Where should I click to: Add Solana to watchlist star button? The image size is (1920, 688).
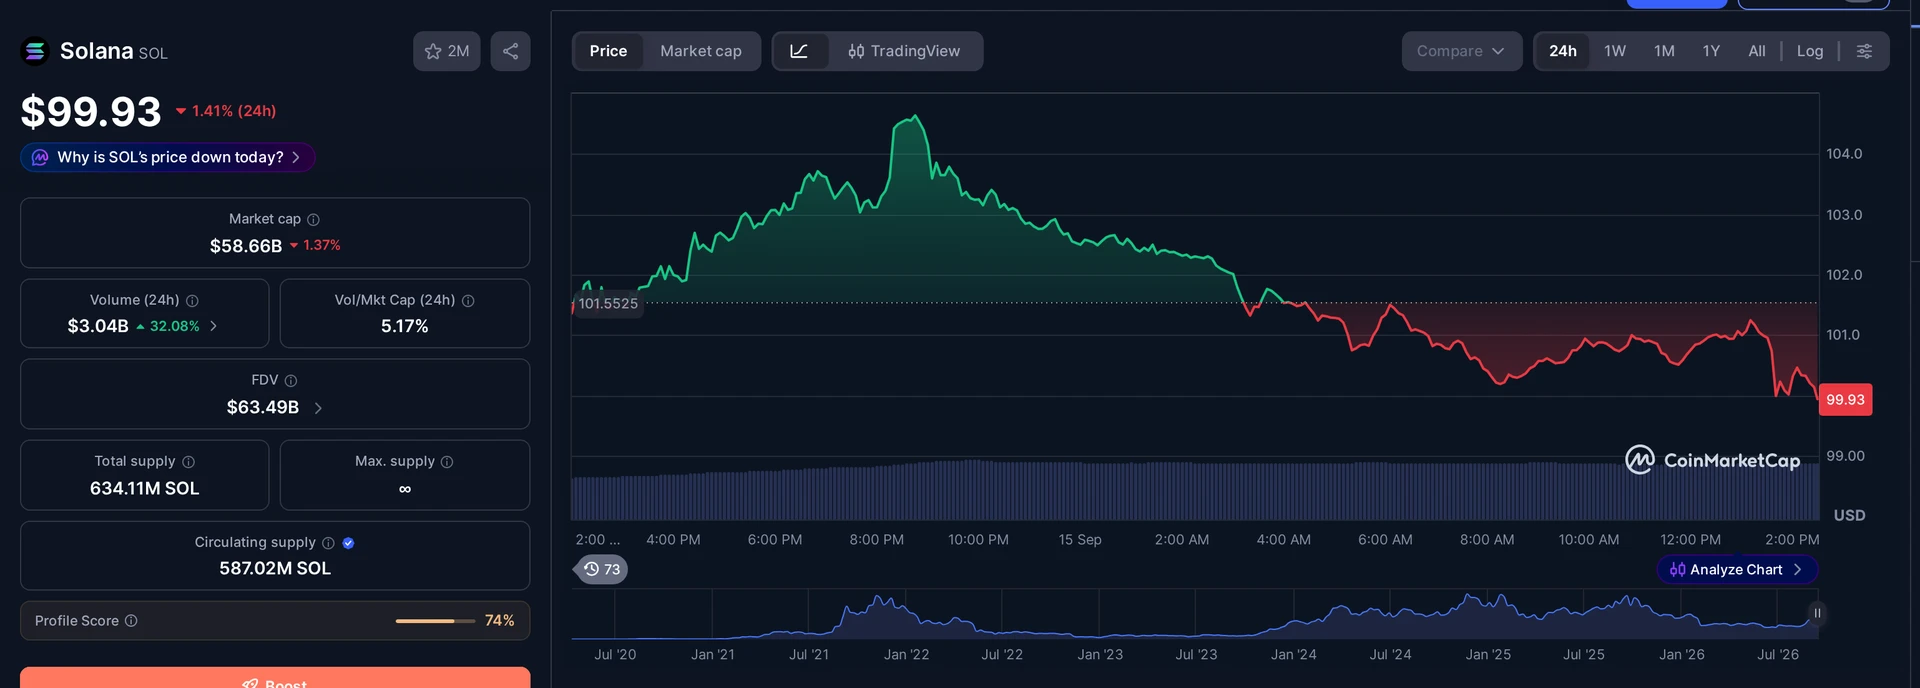click(447, 51)
